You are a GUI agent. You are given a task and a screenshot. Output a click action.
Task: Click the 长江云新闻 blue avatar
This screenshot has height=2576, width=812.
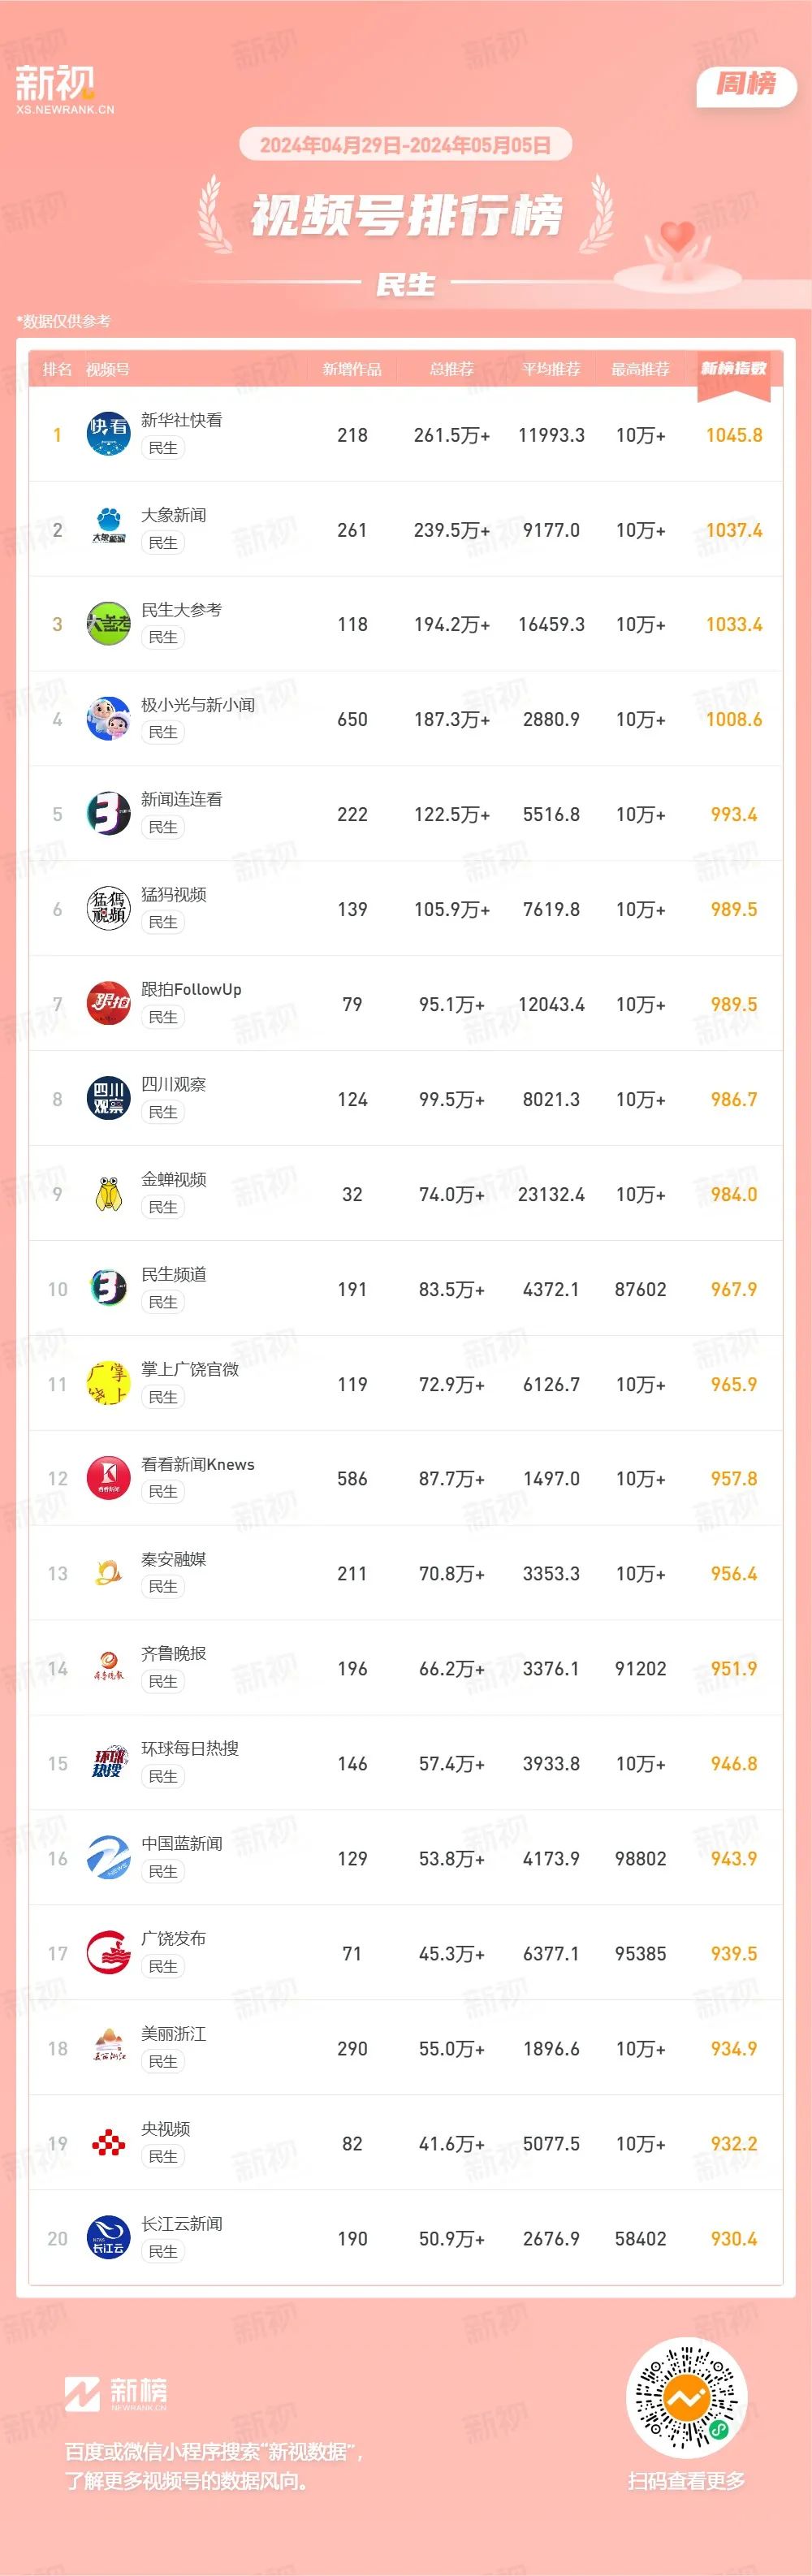pos(108,2238)
